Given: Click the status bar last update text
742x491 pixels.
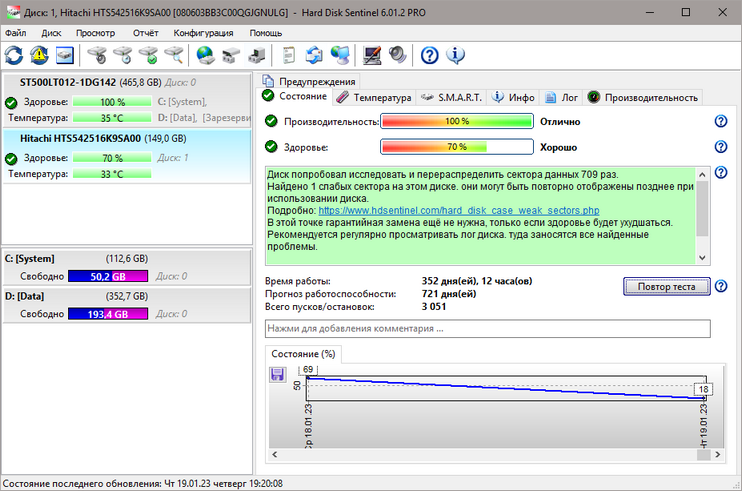Looking at the screenshot, I should point(143,484).
